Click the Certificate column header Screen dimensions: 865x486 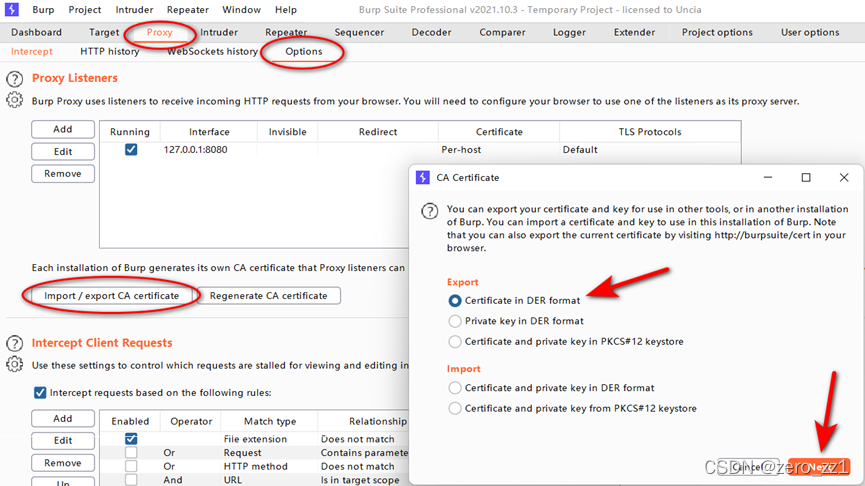coord(499,132)
